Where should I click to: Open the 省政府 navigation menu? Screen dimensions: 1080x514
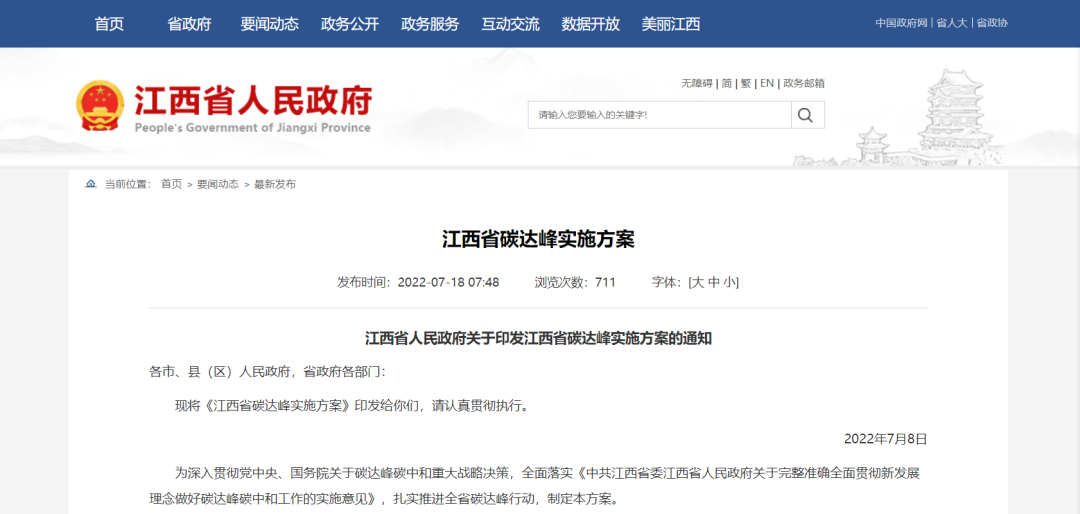point(189,24)
